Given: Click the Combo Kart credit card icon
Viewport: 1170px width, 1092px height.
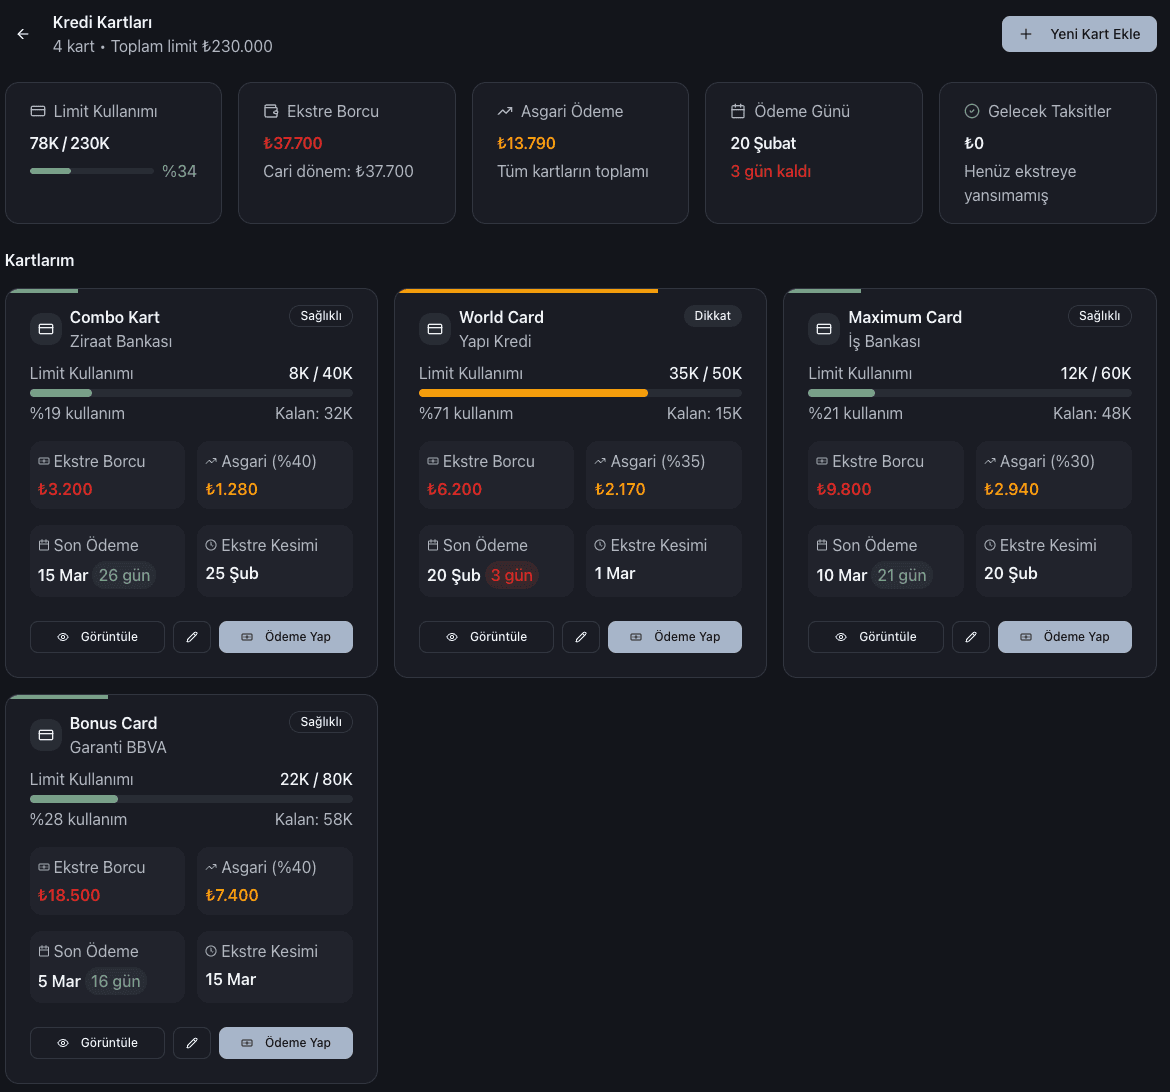Looking at the screenshot, I should pos(45,329).
